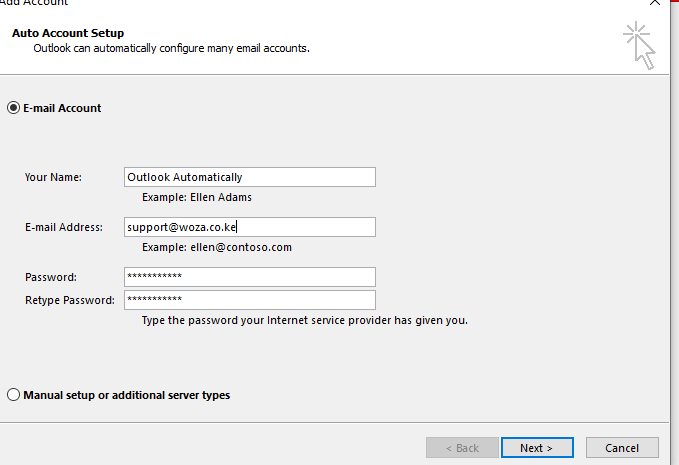Screen dimensions: 679x465
Task: Focus the E-mail Address input box
Action: 250,227
